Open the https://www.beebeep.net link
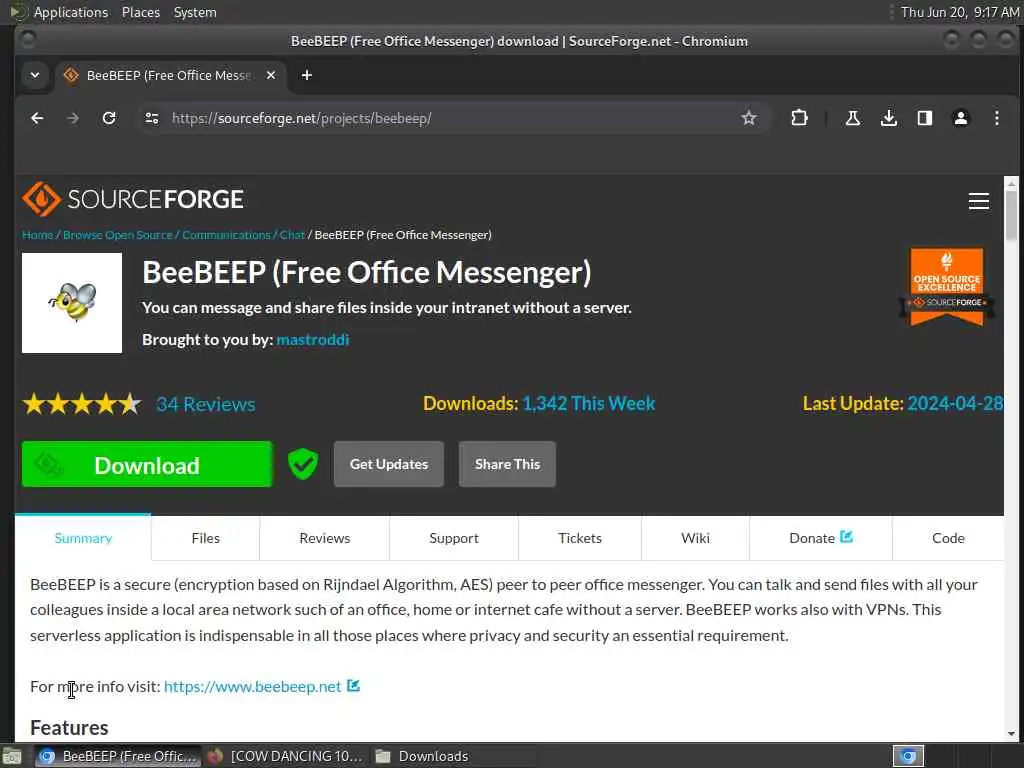 tap(253, 686)
